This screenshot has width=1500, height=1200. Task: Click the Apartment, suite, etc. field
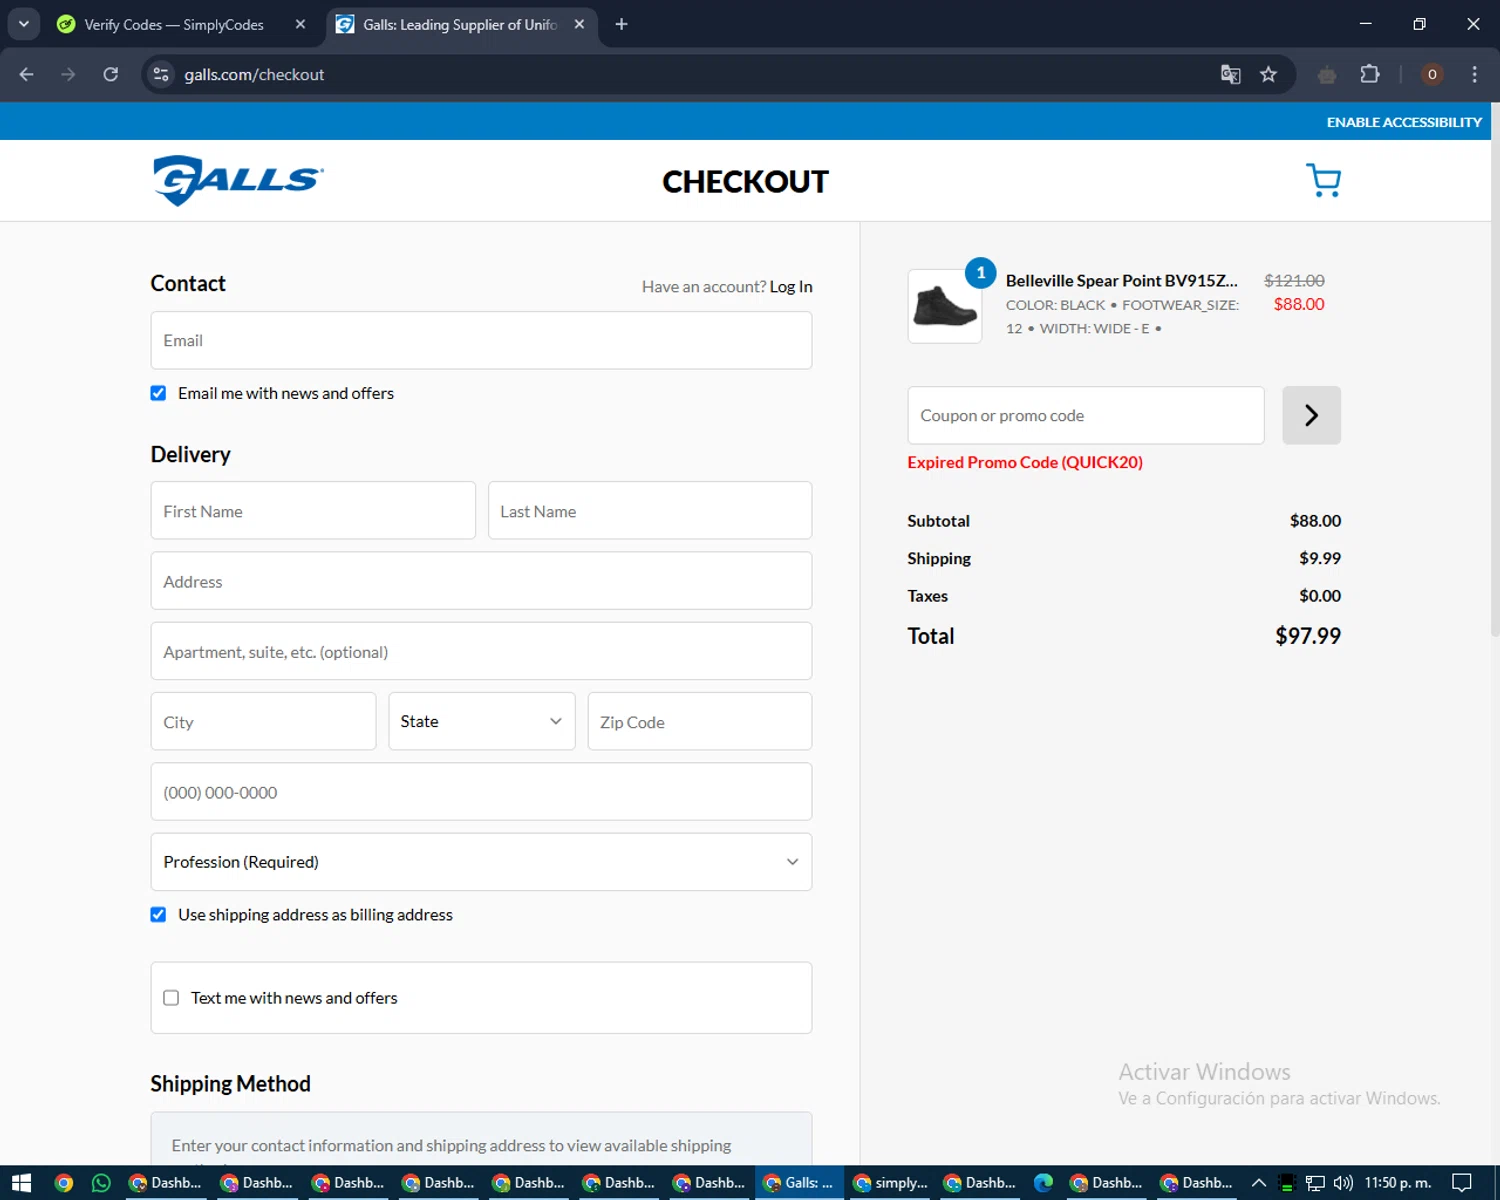coord(481,651)
